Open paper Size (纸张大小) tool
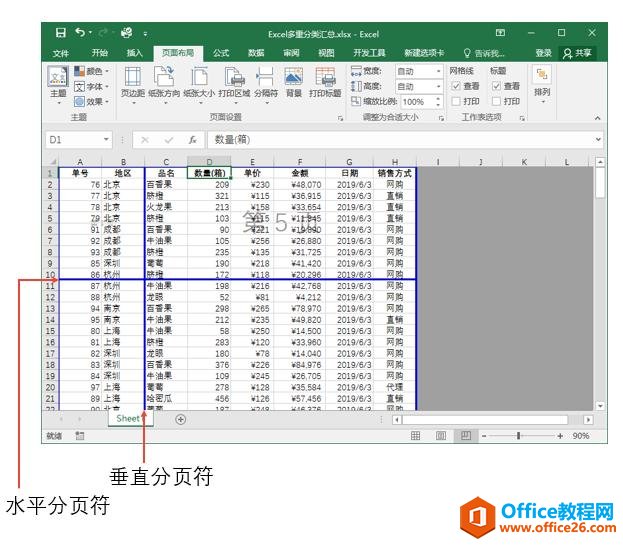 point(199,86)
